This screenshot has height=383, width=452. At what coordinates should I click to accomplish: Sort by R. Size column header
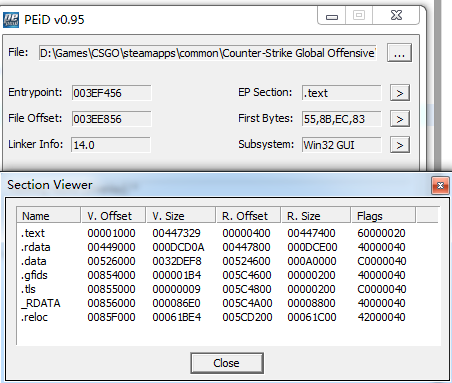(316, 216)
